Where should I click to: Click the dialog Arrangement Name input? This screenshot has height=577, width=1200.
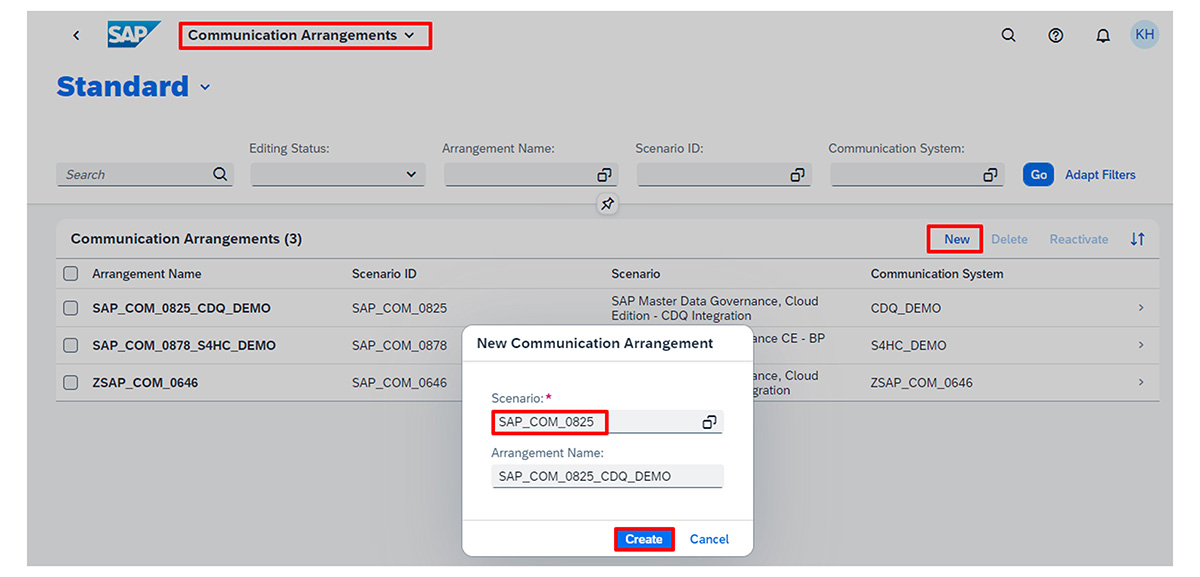click(x=607, y=476)
